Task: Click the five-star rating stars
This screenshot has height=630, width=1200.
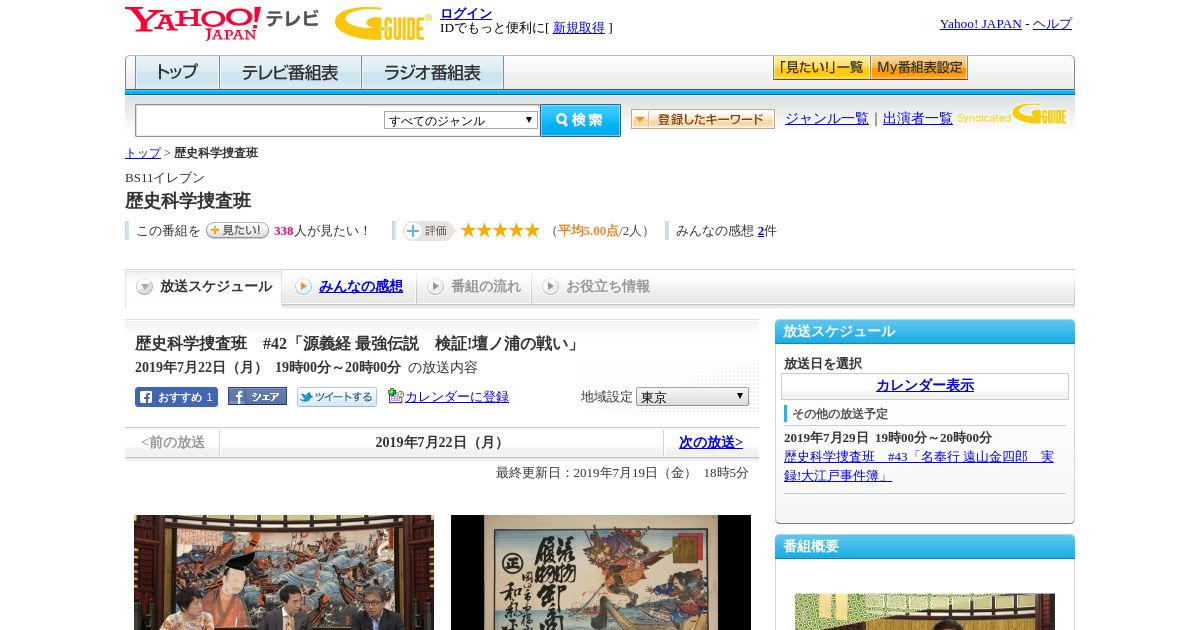Action: (500, 230)
